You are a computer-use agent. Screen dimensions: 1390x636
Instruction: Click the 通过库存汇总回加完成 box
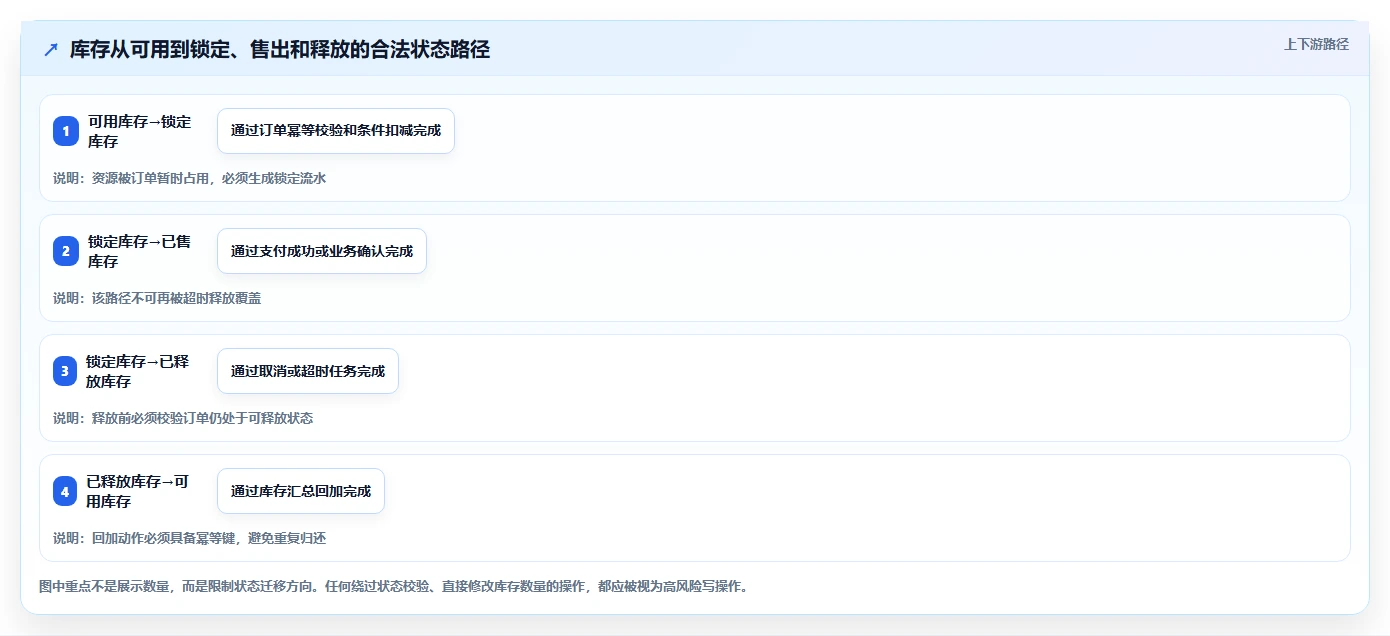coord(301,491)
